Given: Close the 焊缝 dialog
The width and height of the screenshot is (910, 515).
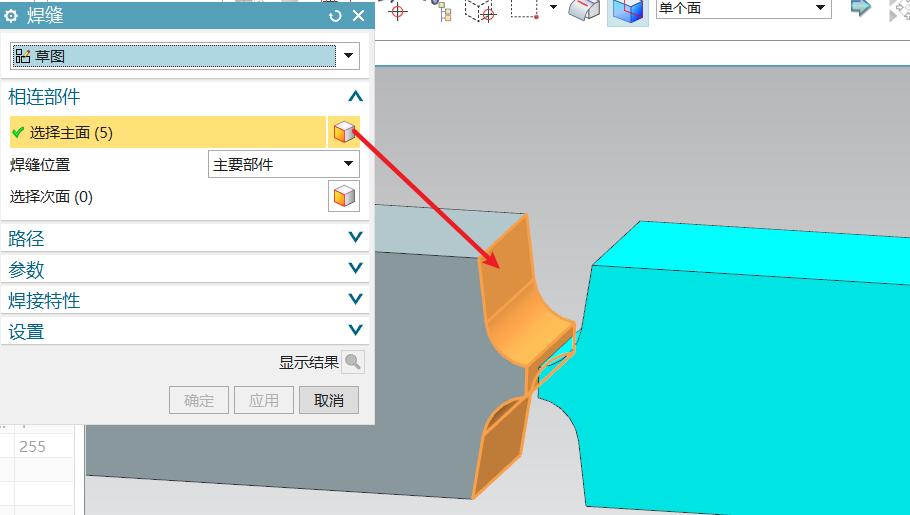Looking at the screenshot, I should click(x=359, y=16).
